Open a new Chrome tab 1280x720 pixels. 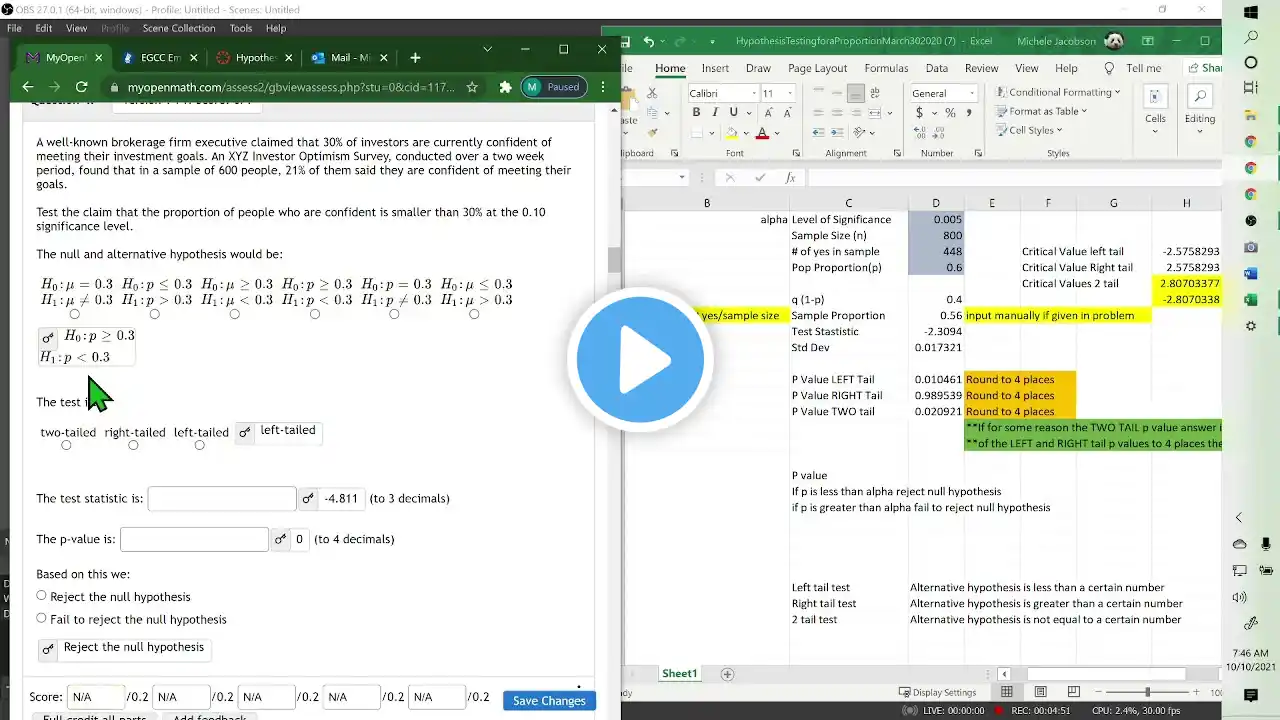click(415, 58)
